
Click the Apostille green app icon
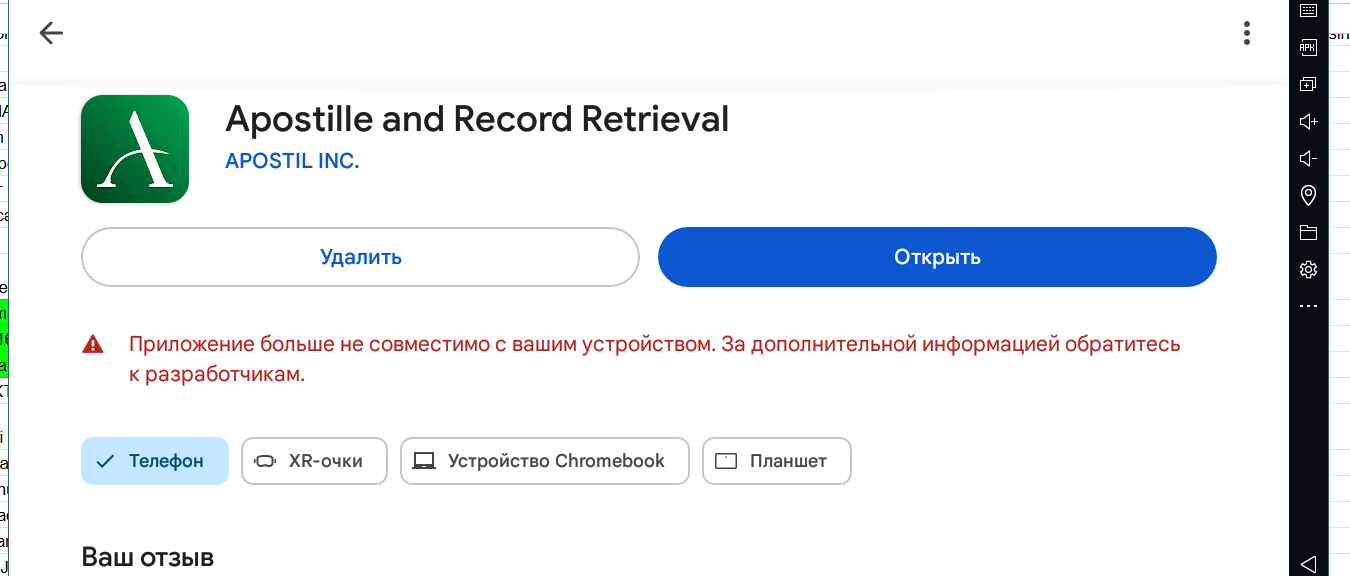pos(135,149)
